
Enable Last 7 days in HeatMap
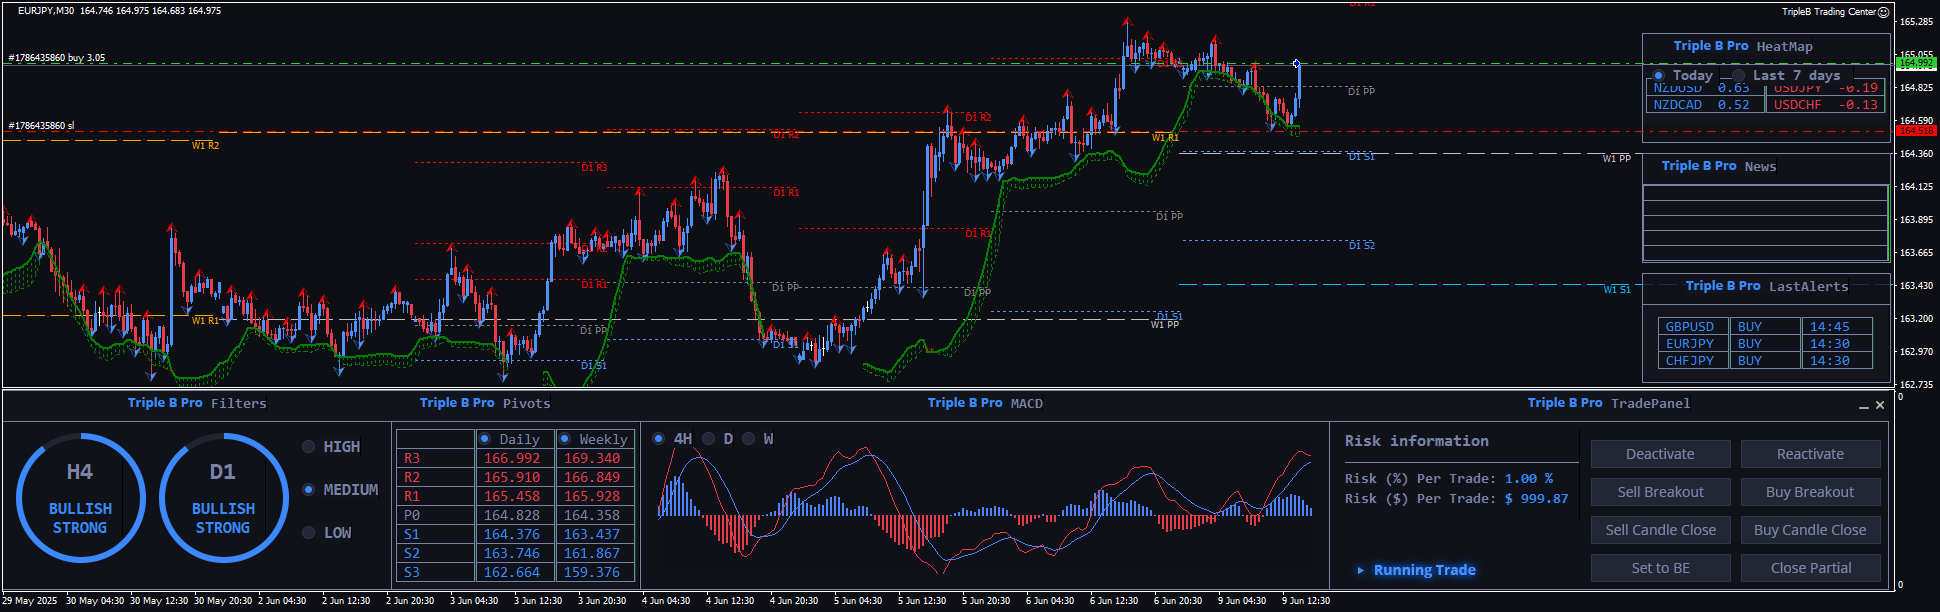(1739, 76)
